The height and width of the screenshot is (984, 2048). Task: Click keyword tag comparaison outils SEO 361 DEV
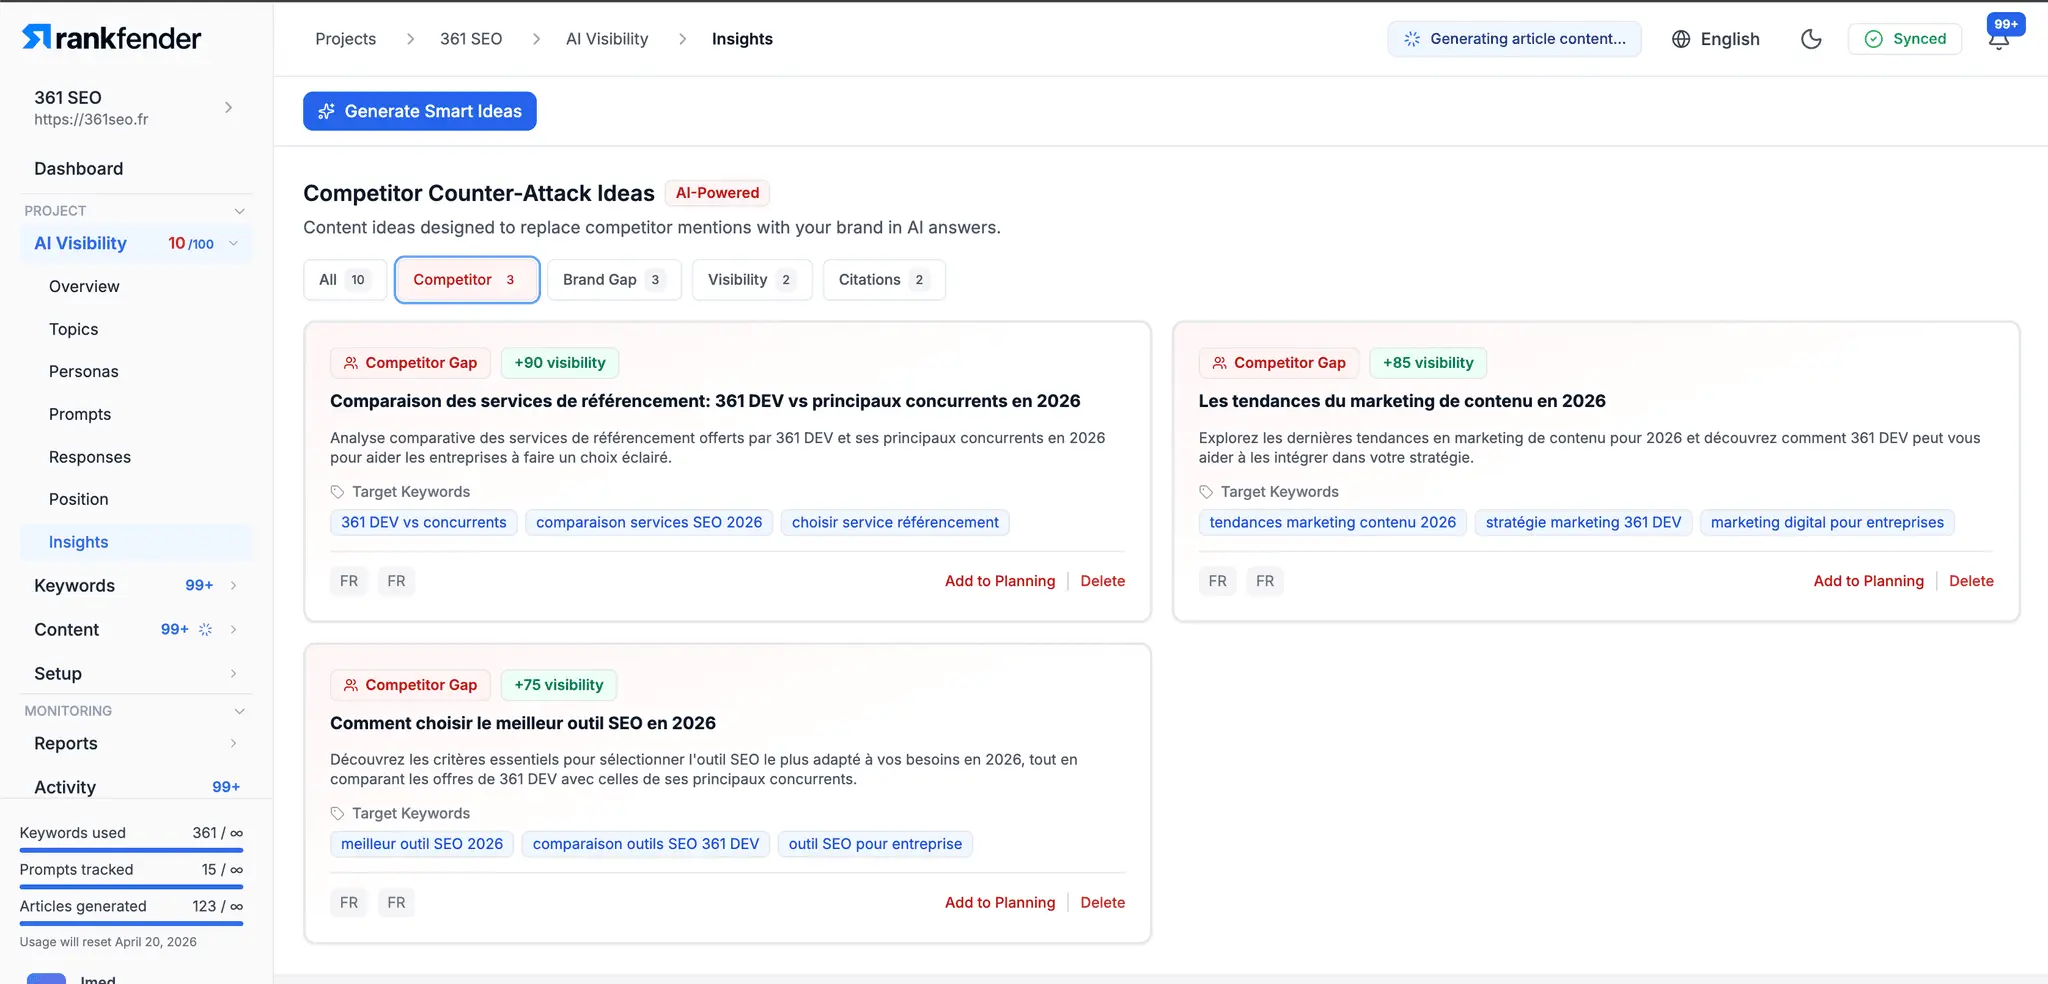pos(646,844)
